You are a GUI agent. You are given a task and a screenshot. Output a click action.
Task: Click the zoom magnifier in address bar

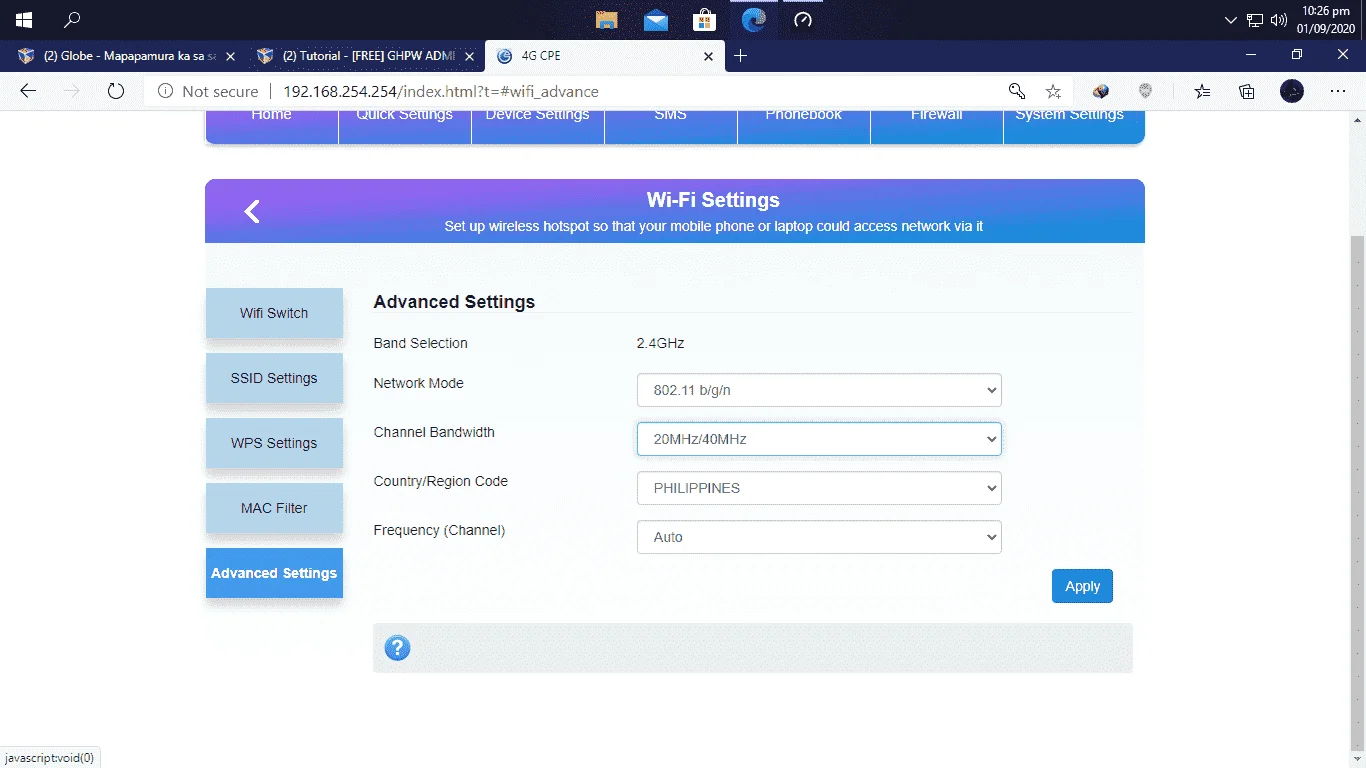click(1017, 91)
